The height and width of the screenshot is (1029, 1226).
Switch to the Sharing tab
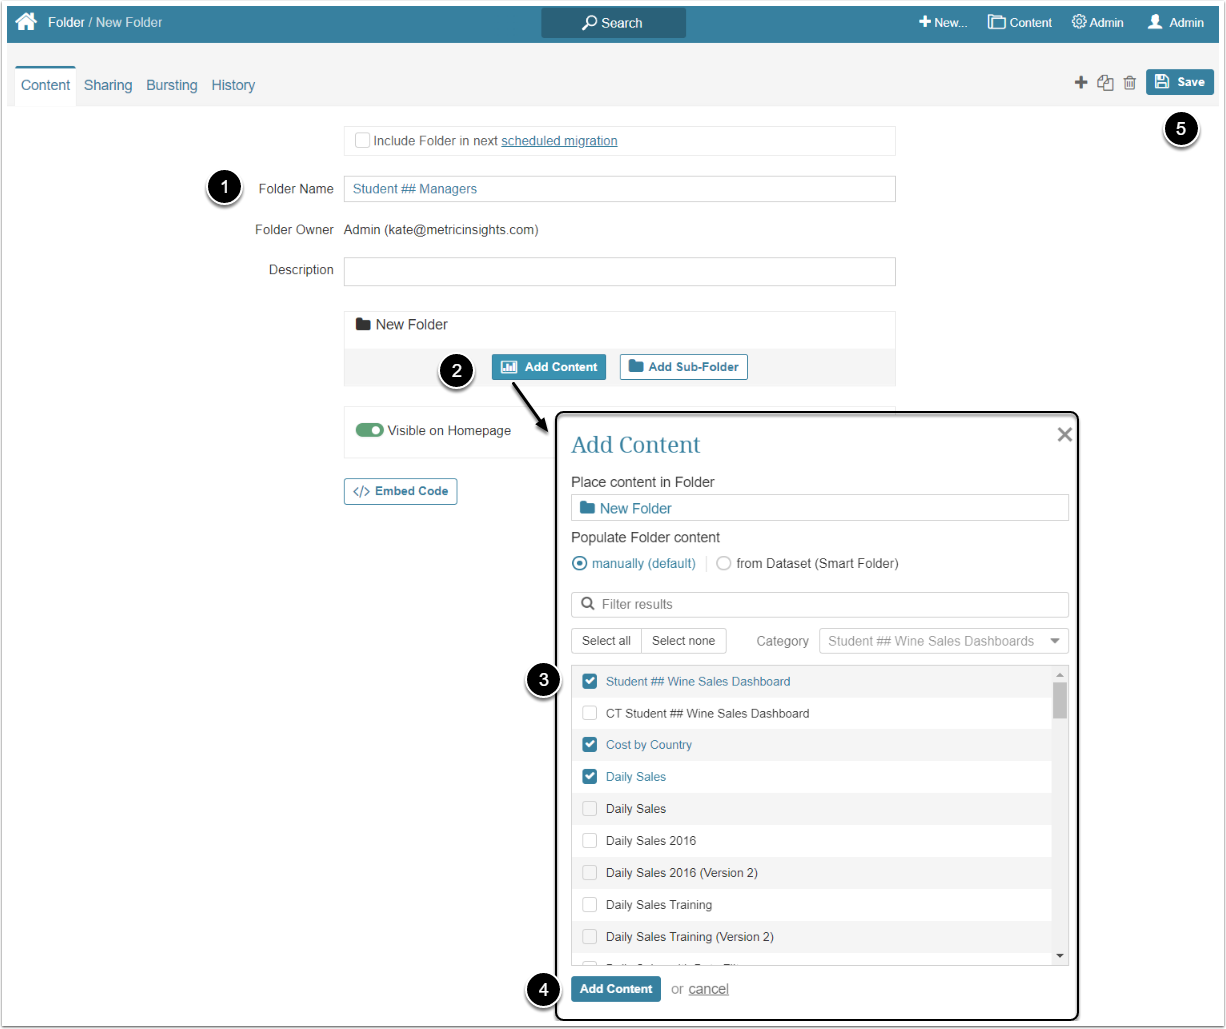tap(108, 85)
